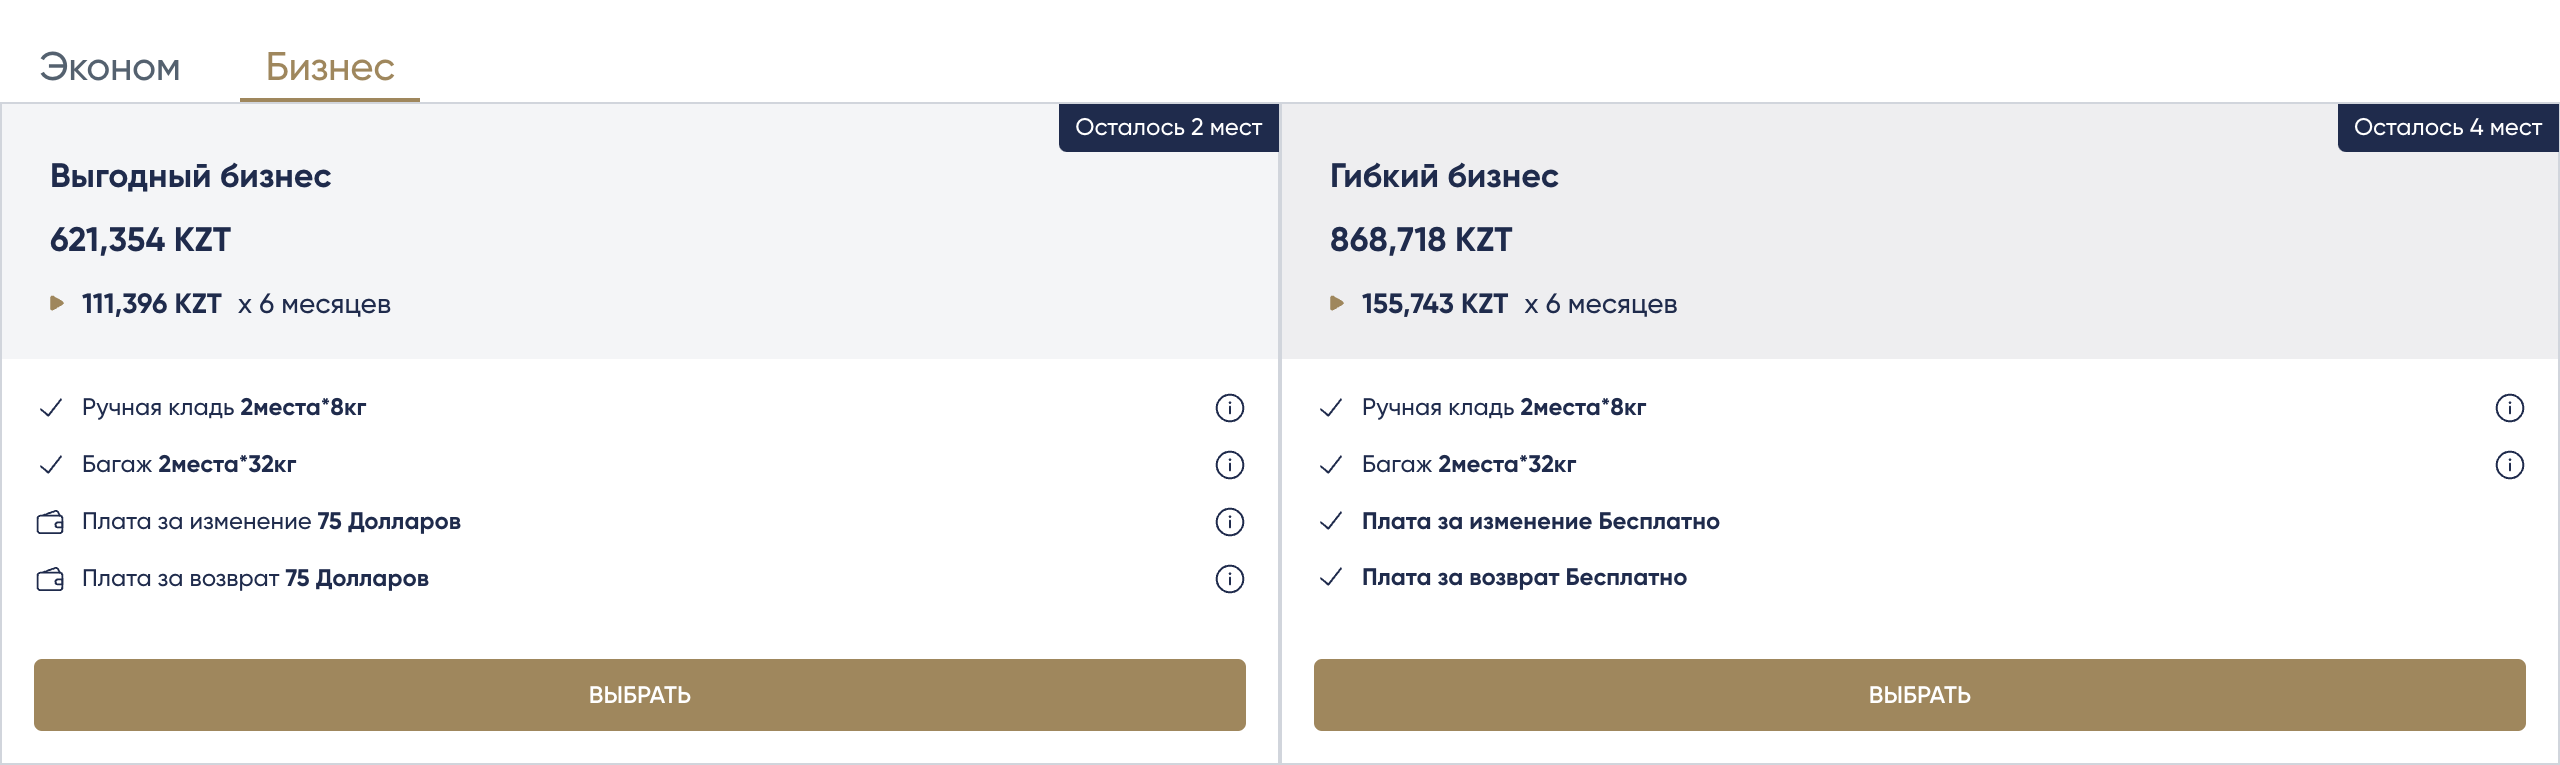Click the 621,354 KZT price

pyautogui.click(x=140, y=240)
